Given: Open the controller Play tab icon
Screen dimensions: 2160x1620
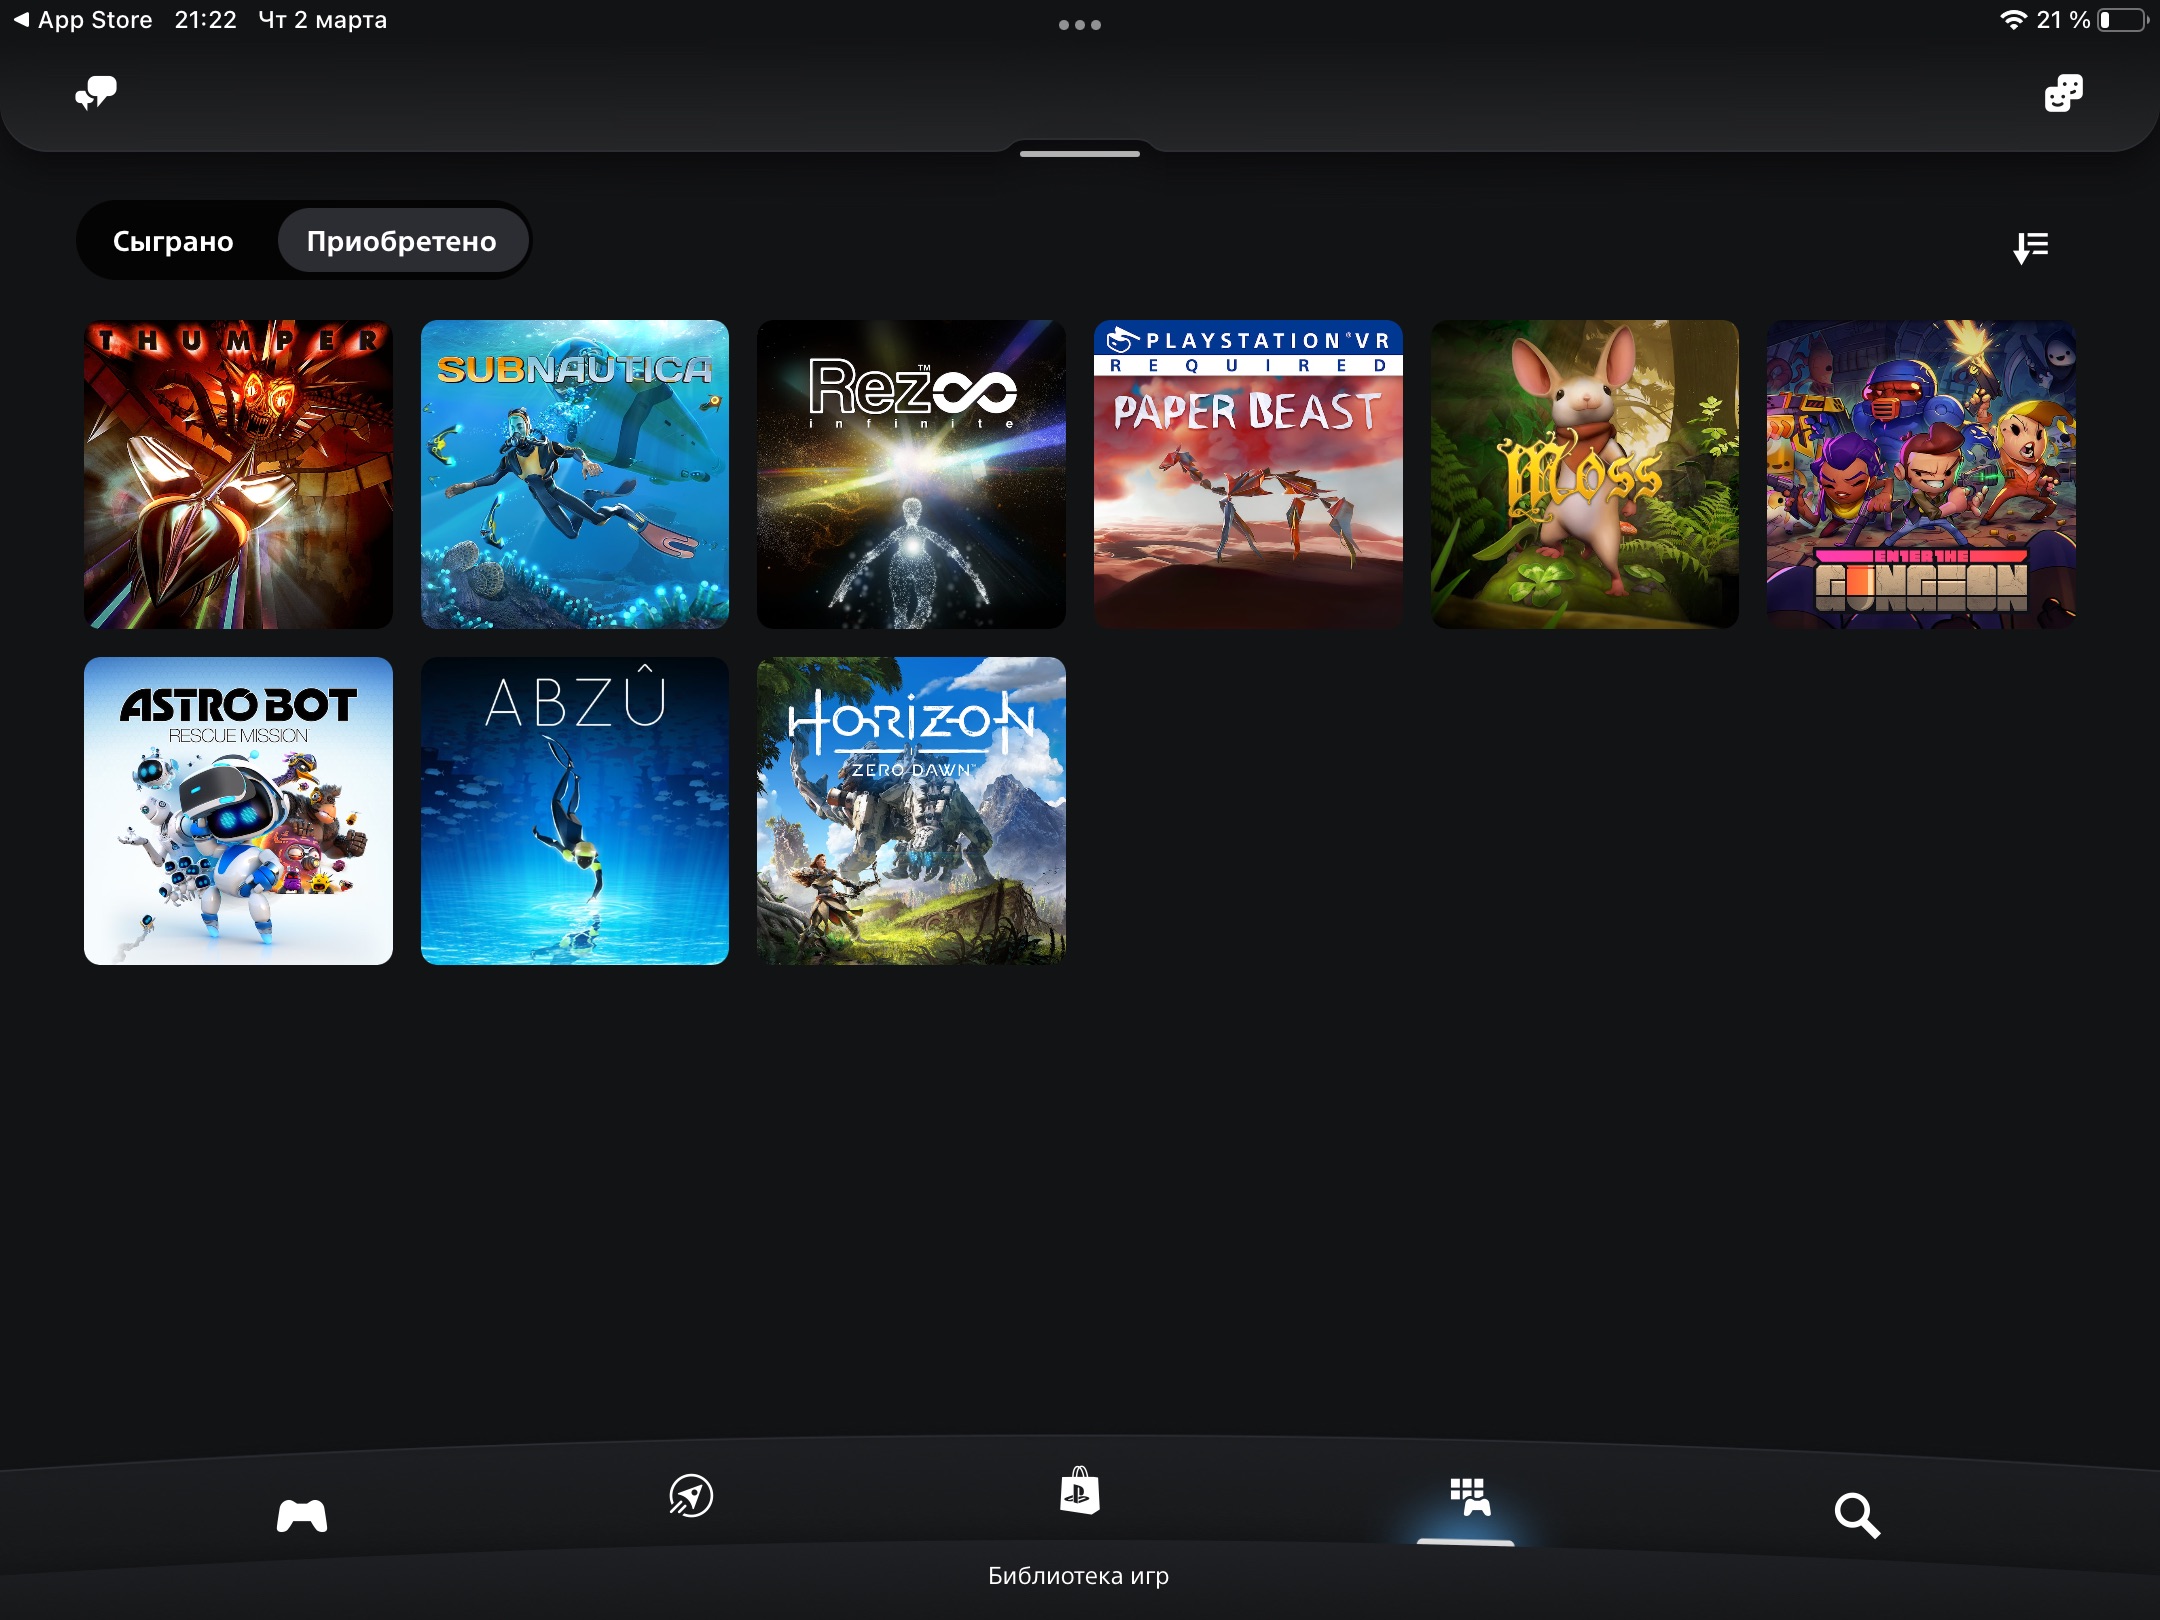Looking at the screenshot, I should [301, 1515].
